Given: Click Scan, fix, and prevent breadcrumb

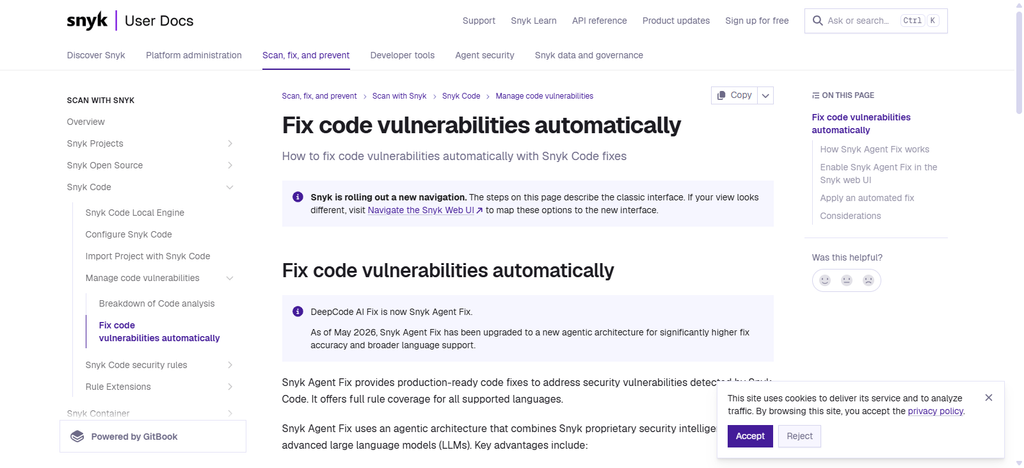Looking at the screenshot, I should (319, 96).
